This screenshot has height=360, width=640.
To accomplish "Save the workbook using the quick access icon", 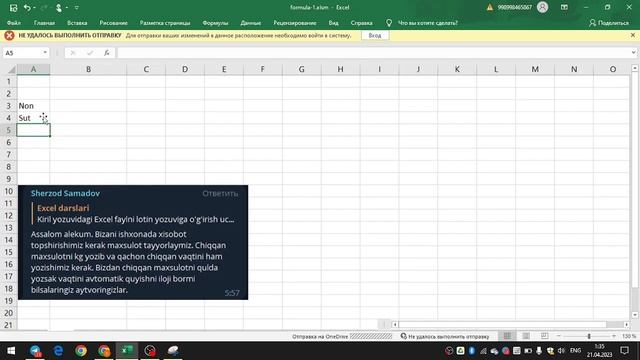I will [x=13, y=7].
